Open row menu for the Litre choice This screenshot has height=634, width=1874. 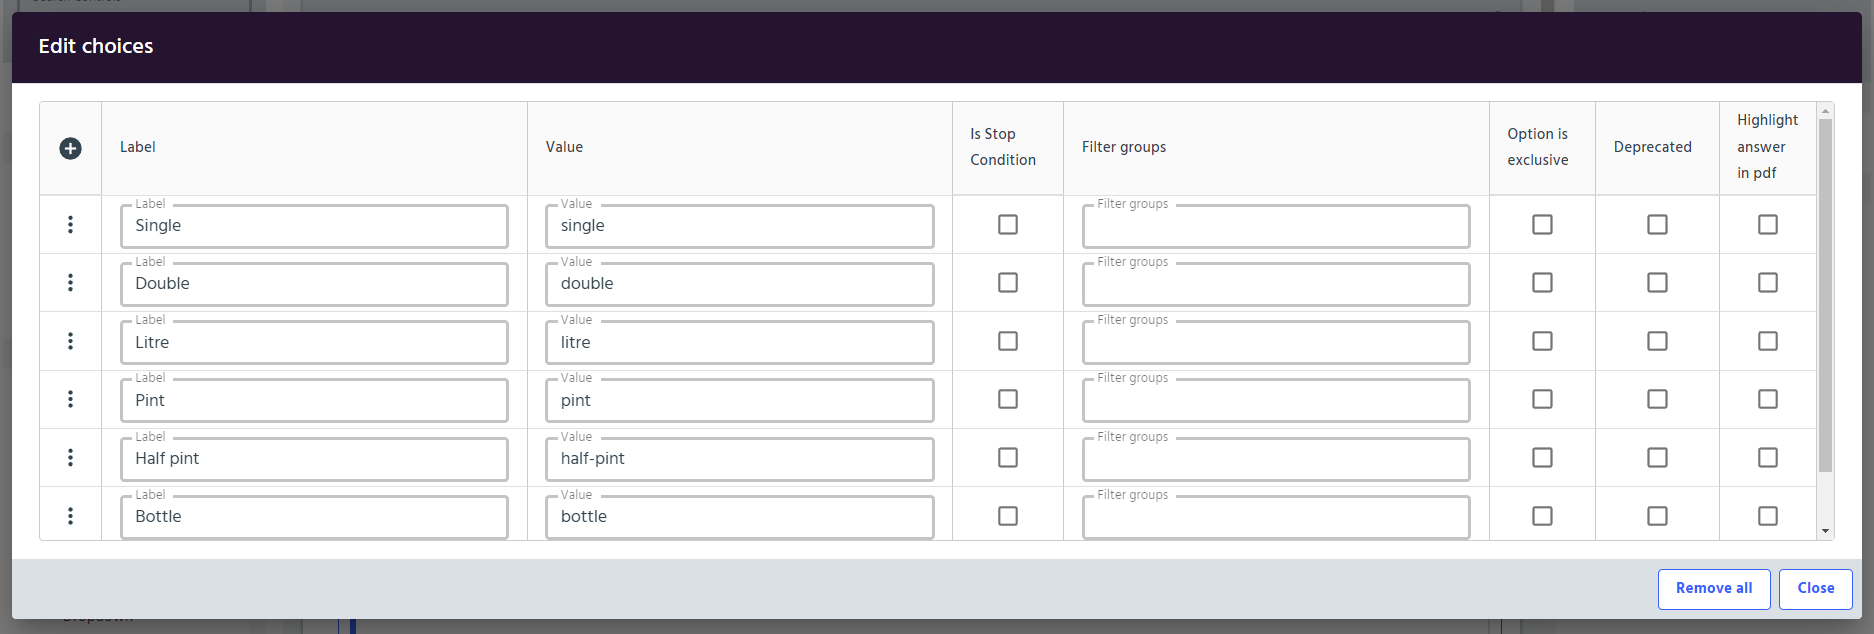tap(70, 341)
